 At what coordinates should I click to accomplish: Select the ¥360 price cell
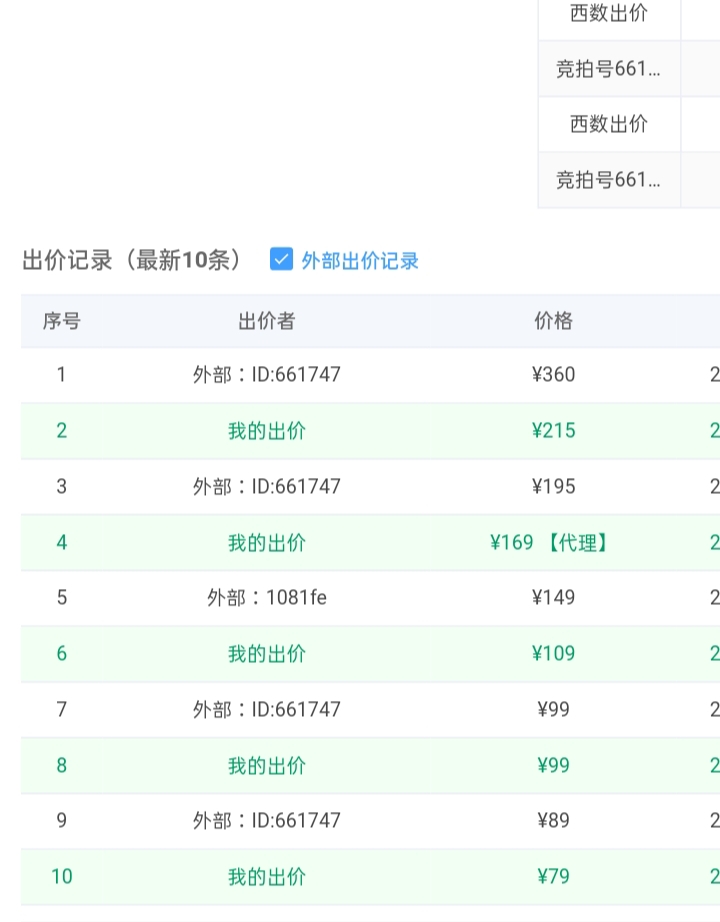coord(553,375)
